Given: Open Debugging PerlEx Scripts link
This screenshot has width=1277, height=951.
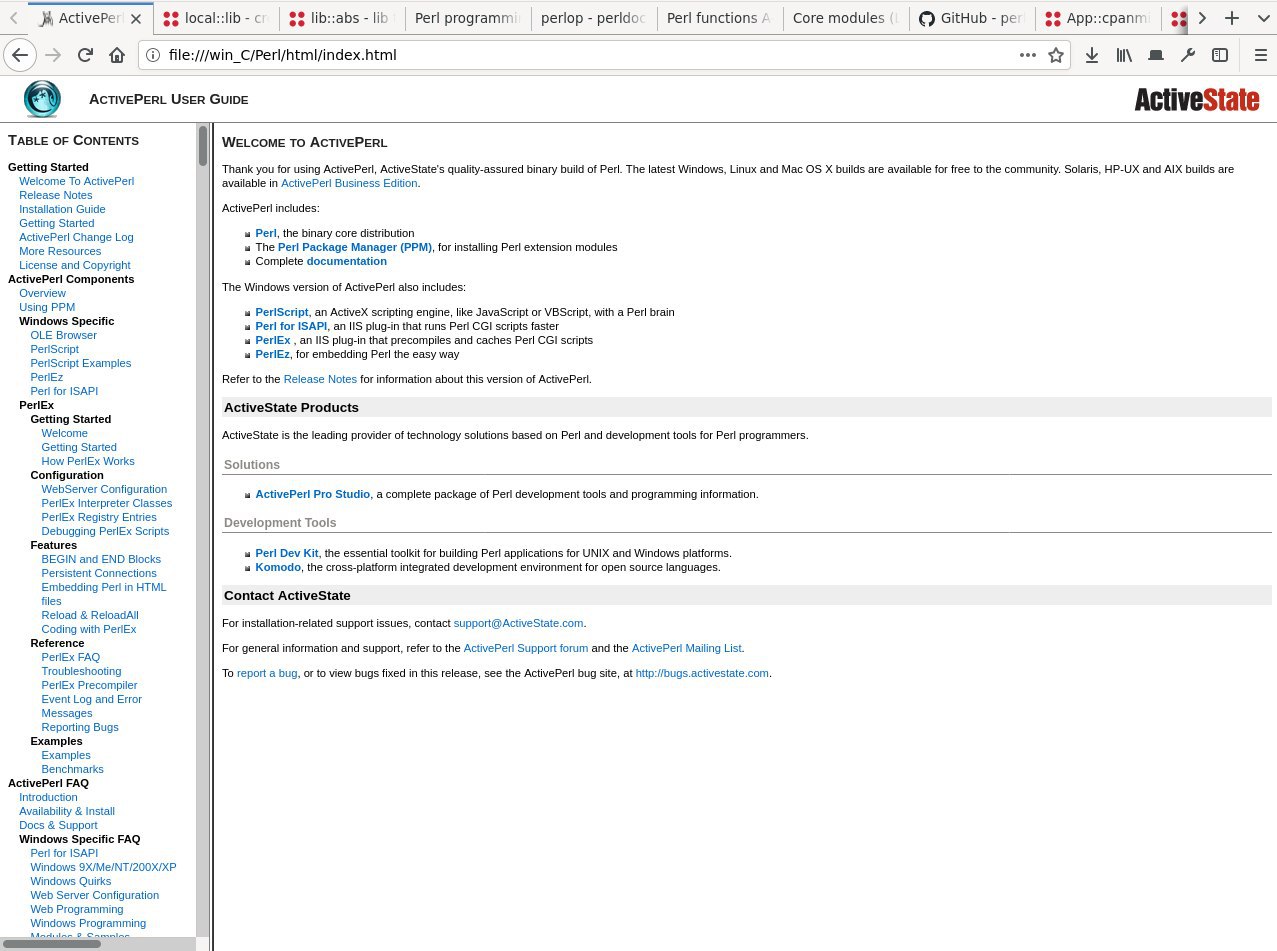Looking at the screenshot, I should [x=105, y=531].
